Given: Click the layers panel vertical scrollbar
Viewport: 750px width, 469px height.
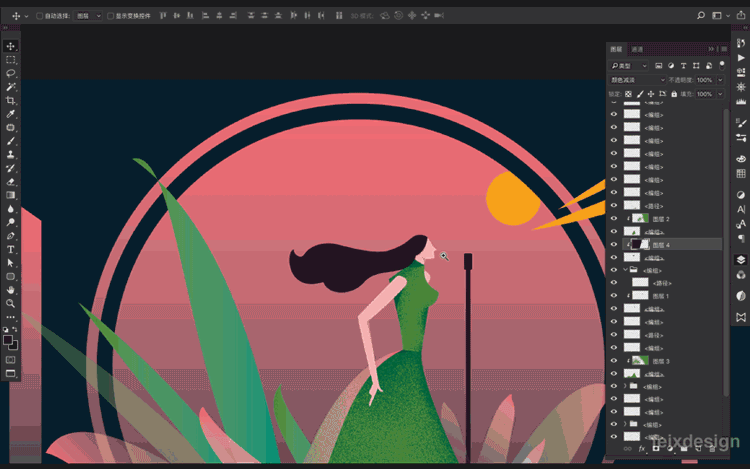Looking at the screenshot, I should [x=726, y=252].
